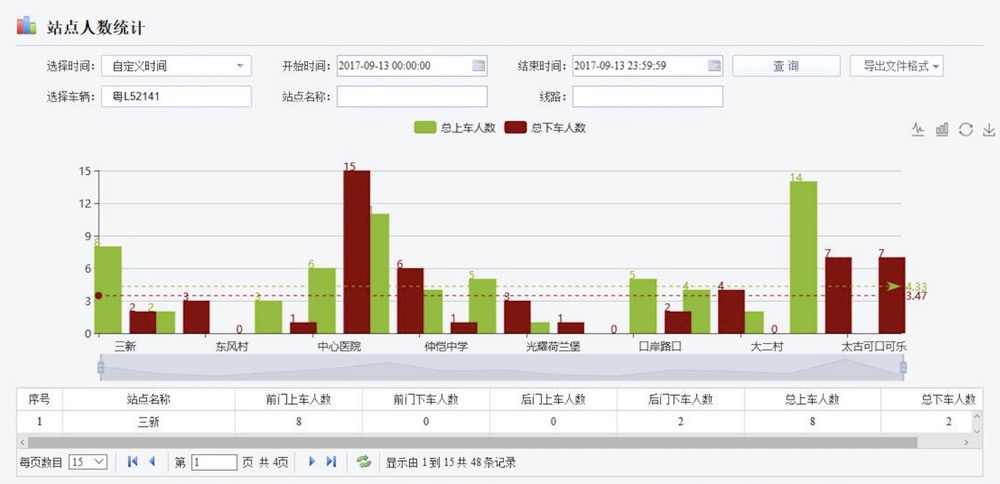Open 导出文件格式 dropdown
Screen dimensions: 1000x484
point(897,66)
